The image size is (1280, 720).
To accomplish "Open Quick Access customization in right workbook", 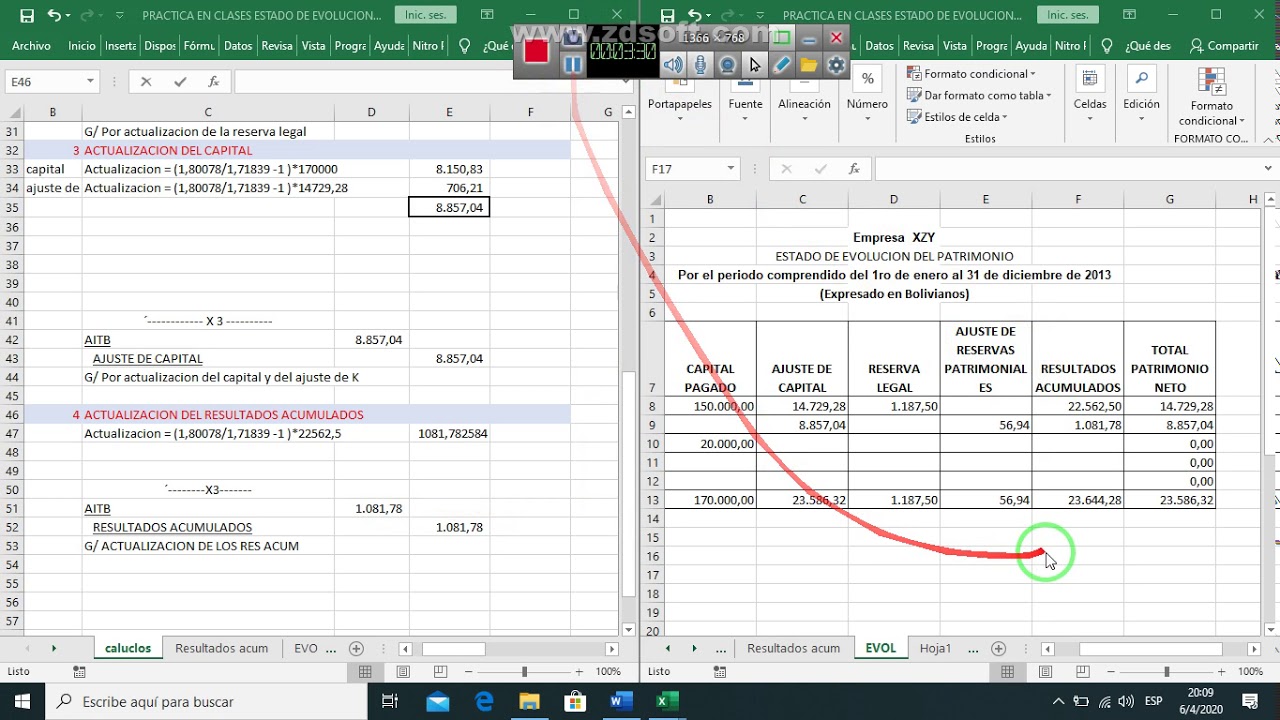I will [x=760, y=16].
